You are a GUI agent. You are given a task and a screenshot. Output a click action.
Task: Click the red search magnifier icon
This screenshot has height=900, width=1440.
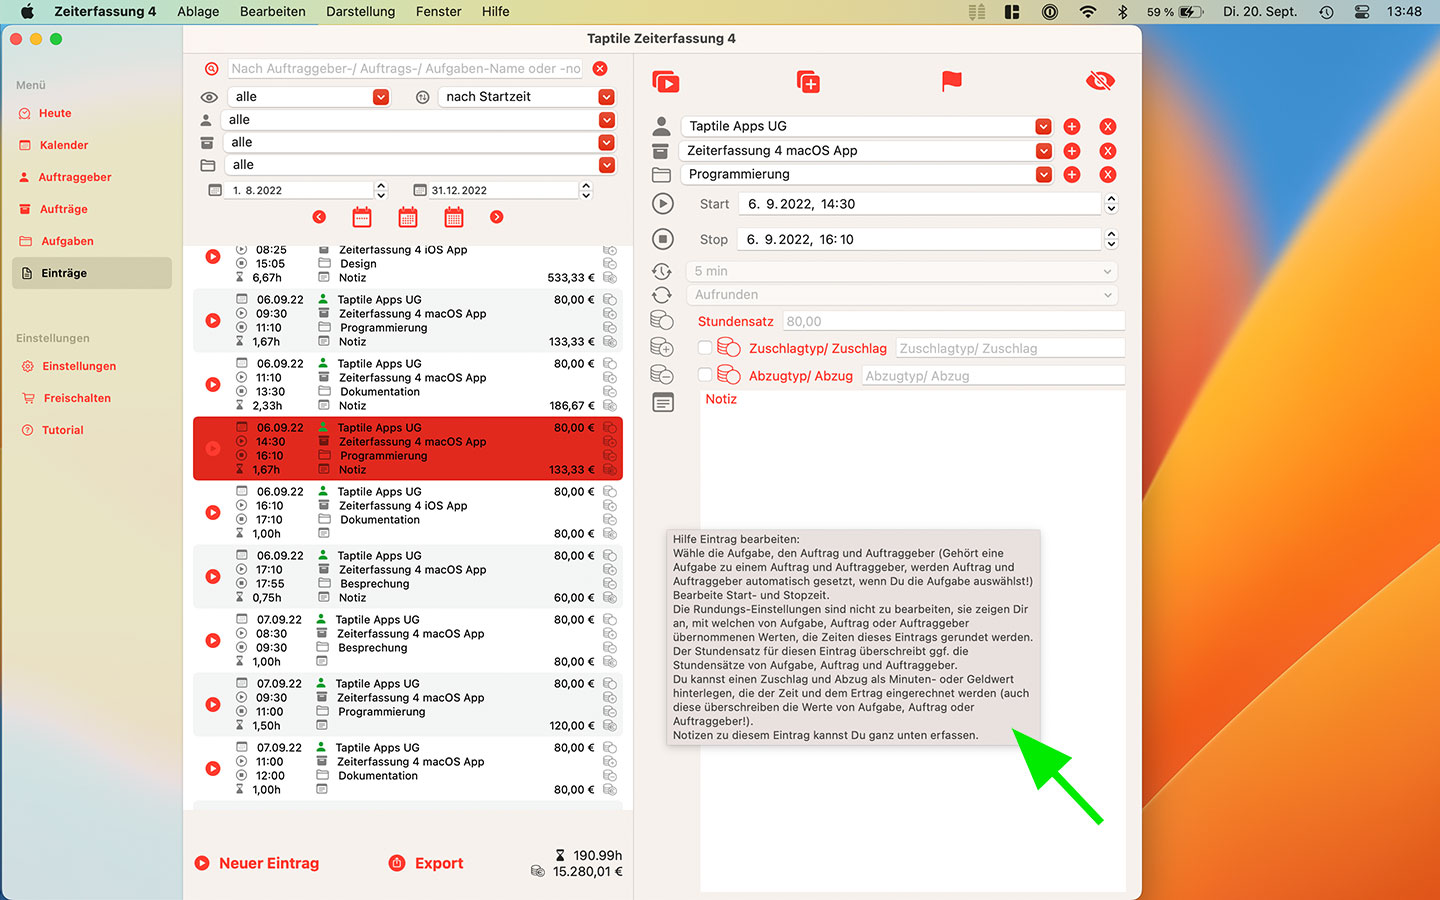211,69
